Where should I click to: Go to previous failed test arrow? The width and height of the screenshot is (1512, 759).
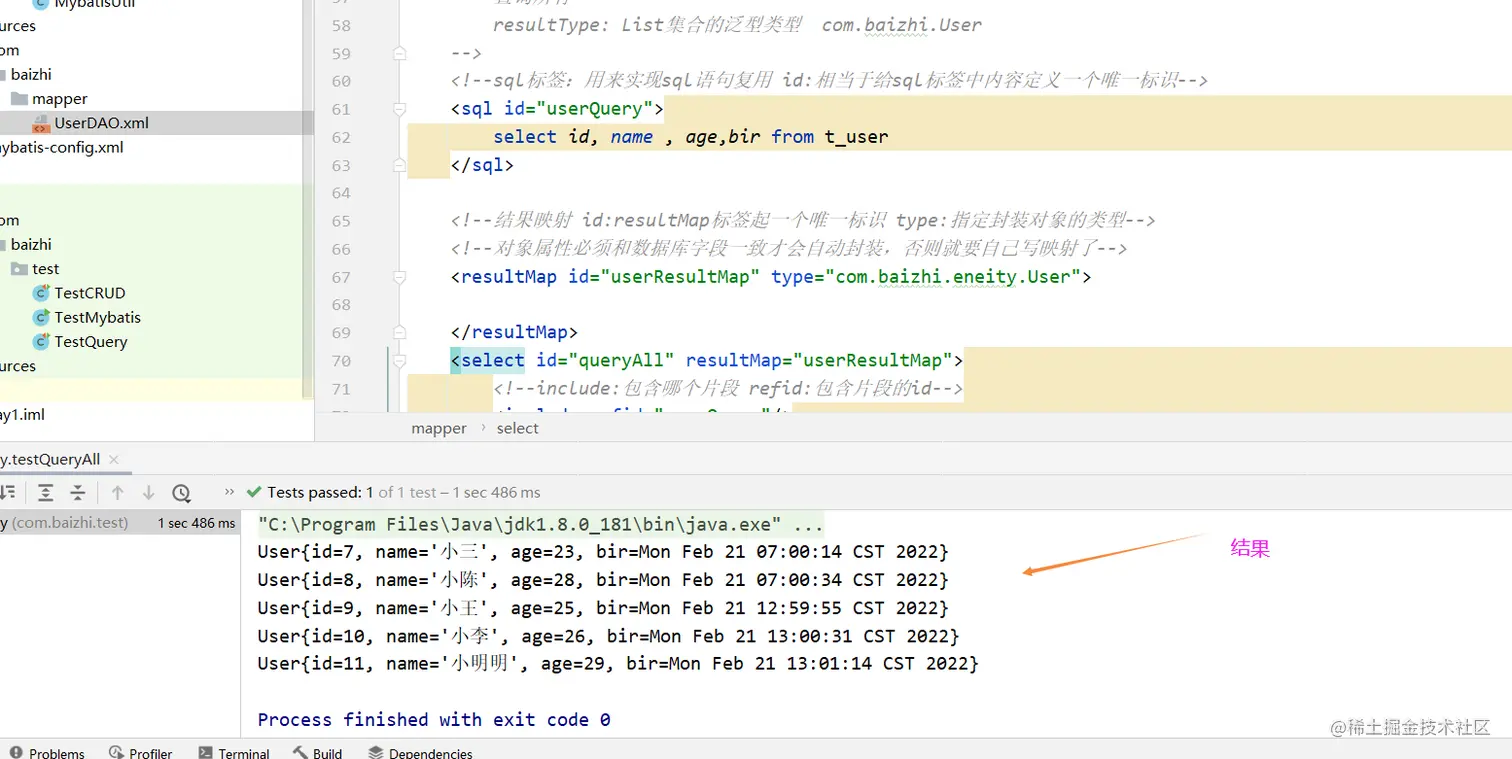(117, 492)
